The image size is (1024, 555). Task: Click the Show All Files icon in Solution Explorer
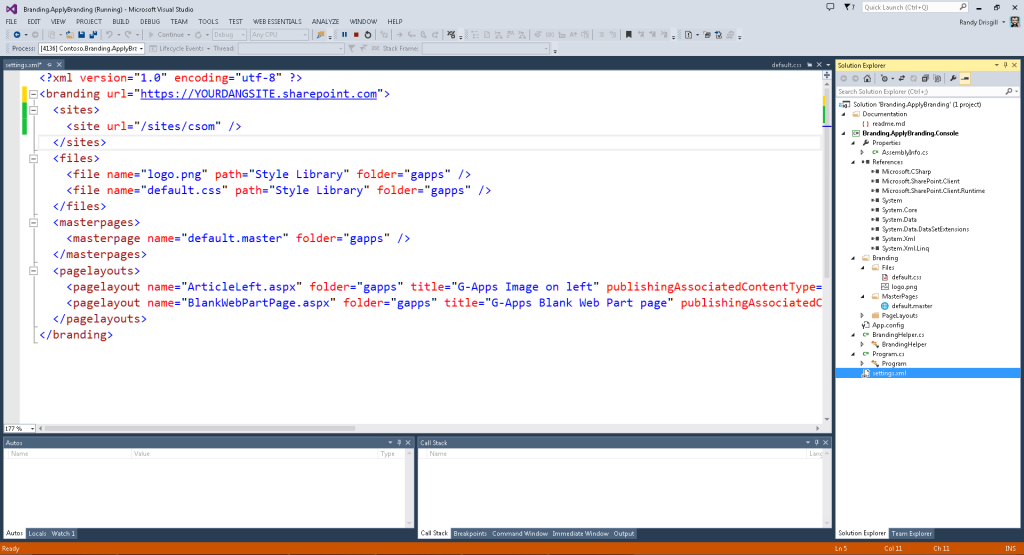click(937, 78)
